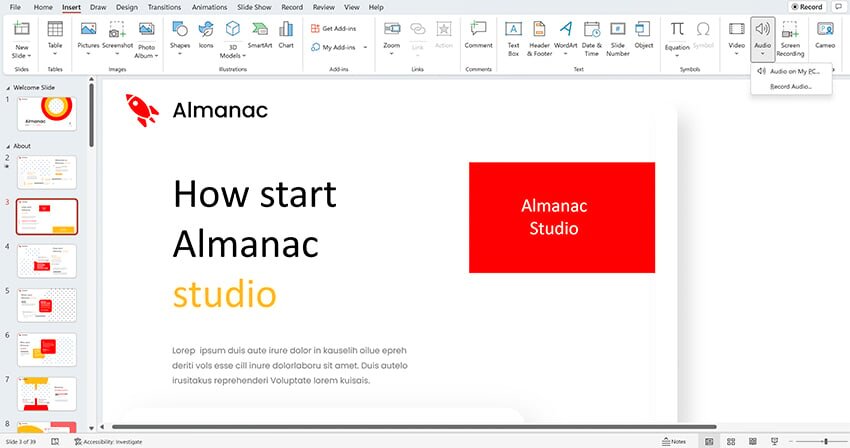Insert a SmartArt graphic
This screenshot has width=850, height=448.
pos(260,34)
